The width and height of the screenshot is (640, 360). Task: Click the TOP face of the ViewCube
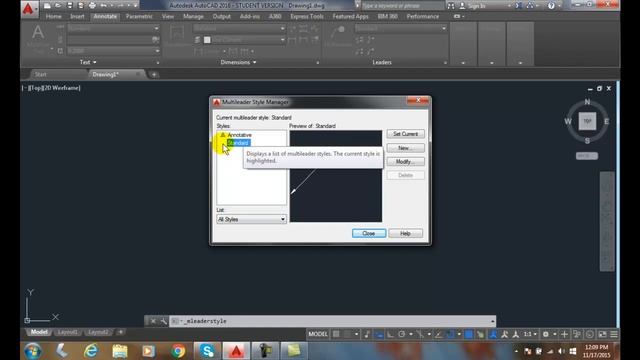tap(587, 121)
